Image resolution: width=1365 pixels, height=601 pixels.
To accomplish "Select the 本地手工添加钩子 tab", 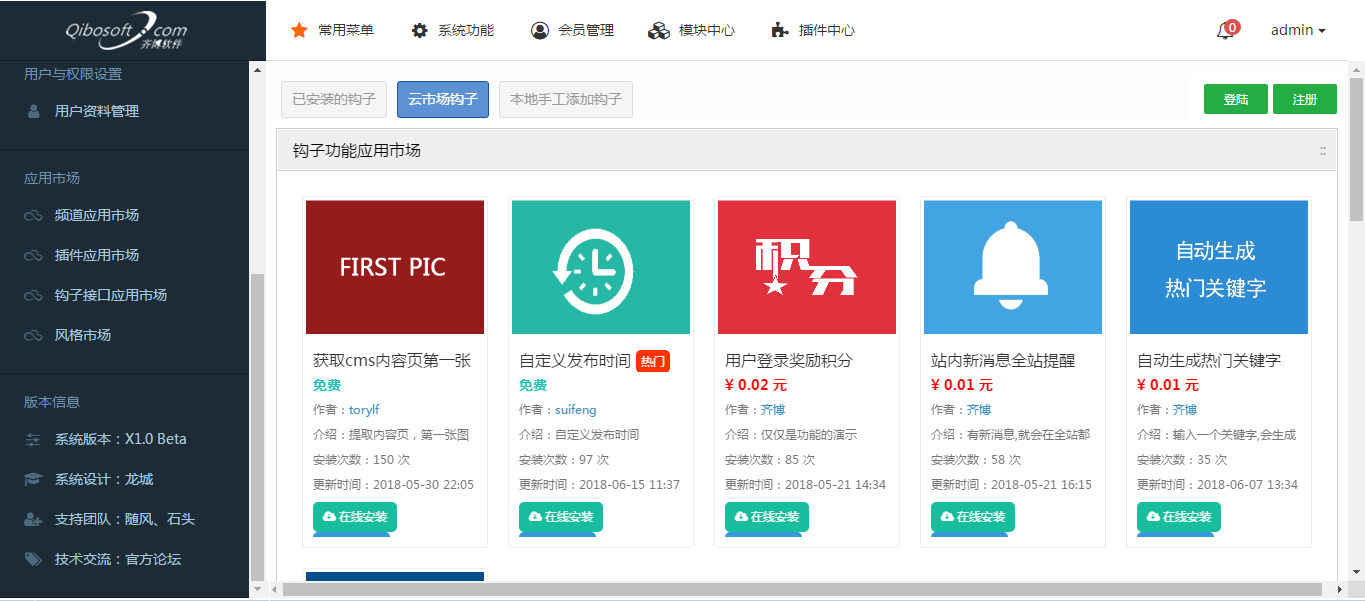I will [565, 99].
